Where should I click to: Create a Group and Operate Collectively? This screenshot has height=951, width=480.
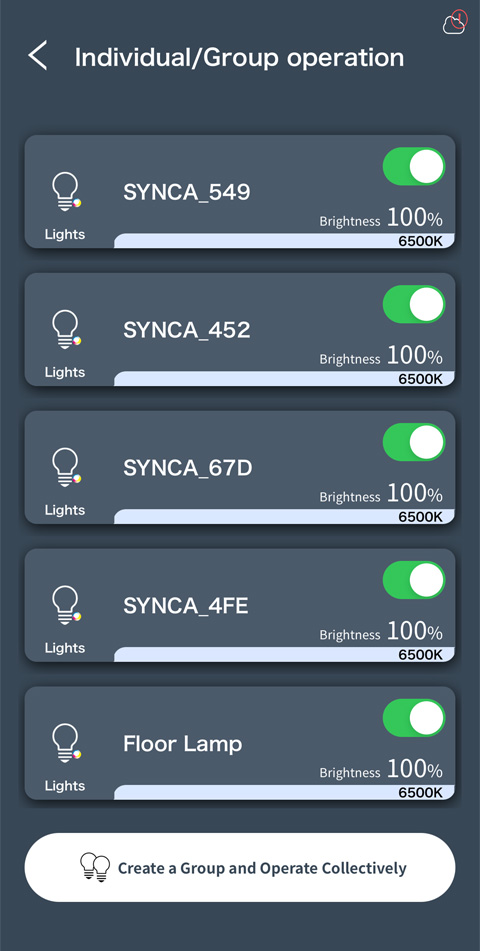[240, 867]
